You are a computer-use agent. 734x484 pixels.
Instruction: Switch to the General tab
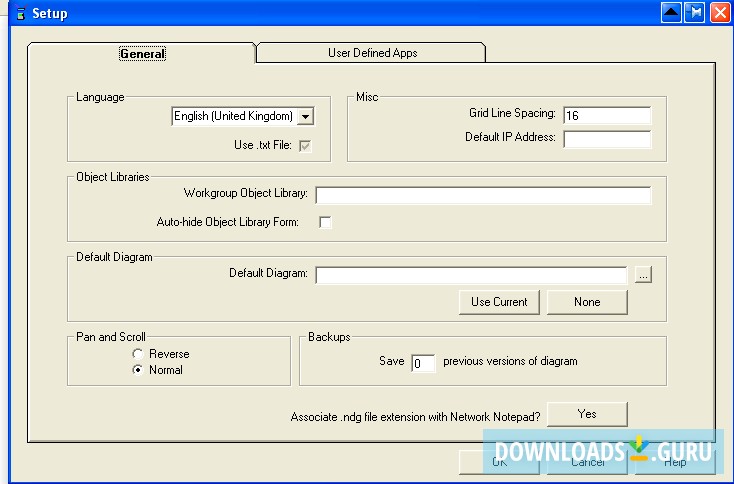pos(142,54)
